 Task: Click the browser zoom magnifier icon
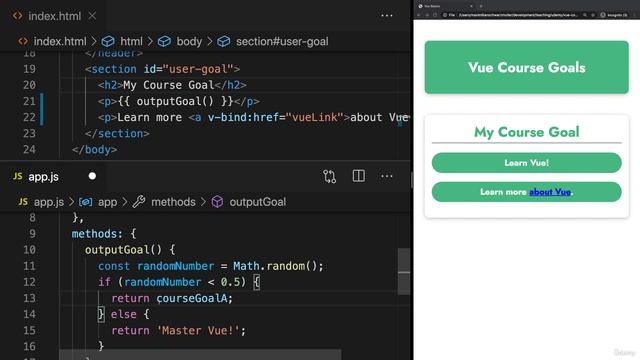point(585,15)
